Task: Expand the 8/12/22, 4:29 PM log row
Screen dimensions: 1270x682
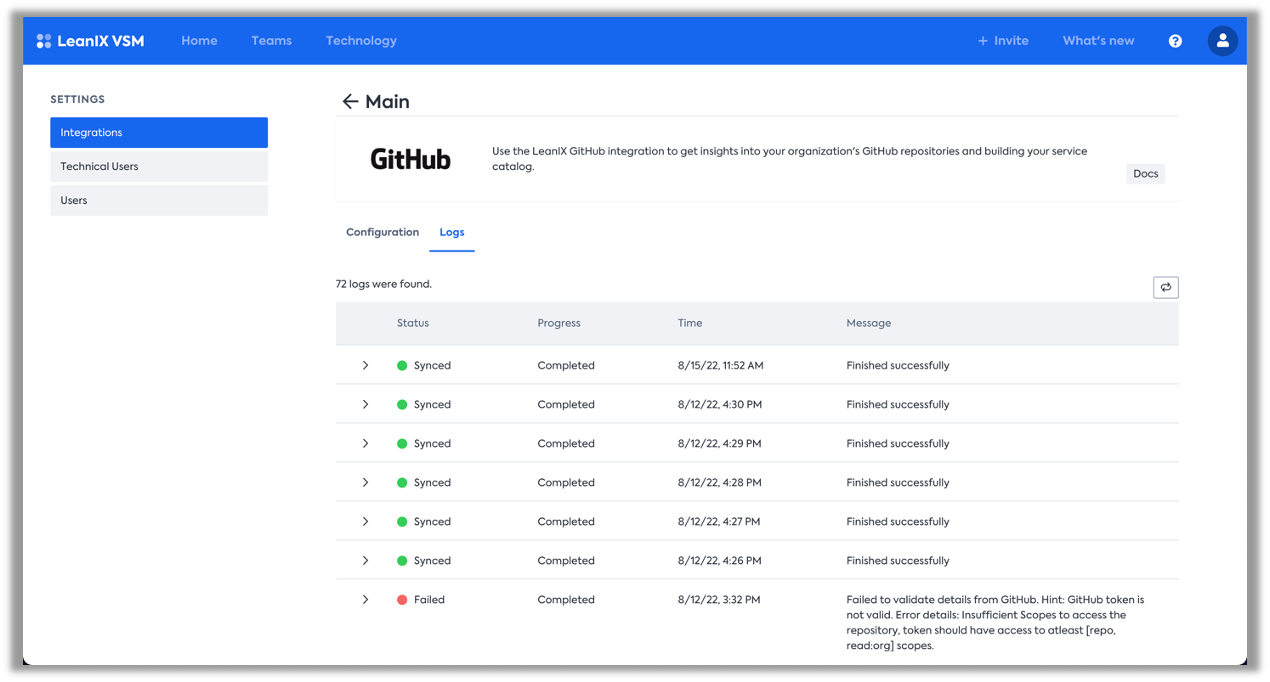Action: 365,444
